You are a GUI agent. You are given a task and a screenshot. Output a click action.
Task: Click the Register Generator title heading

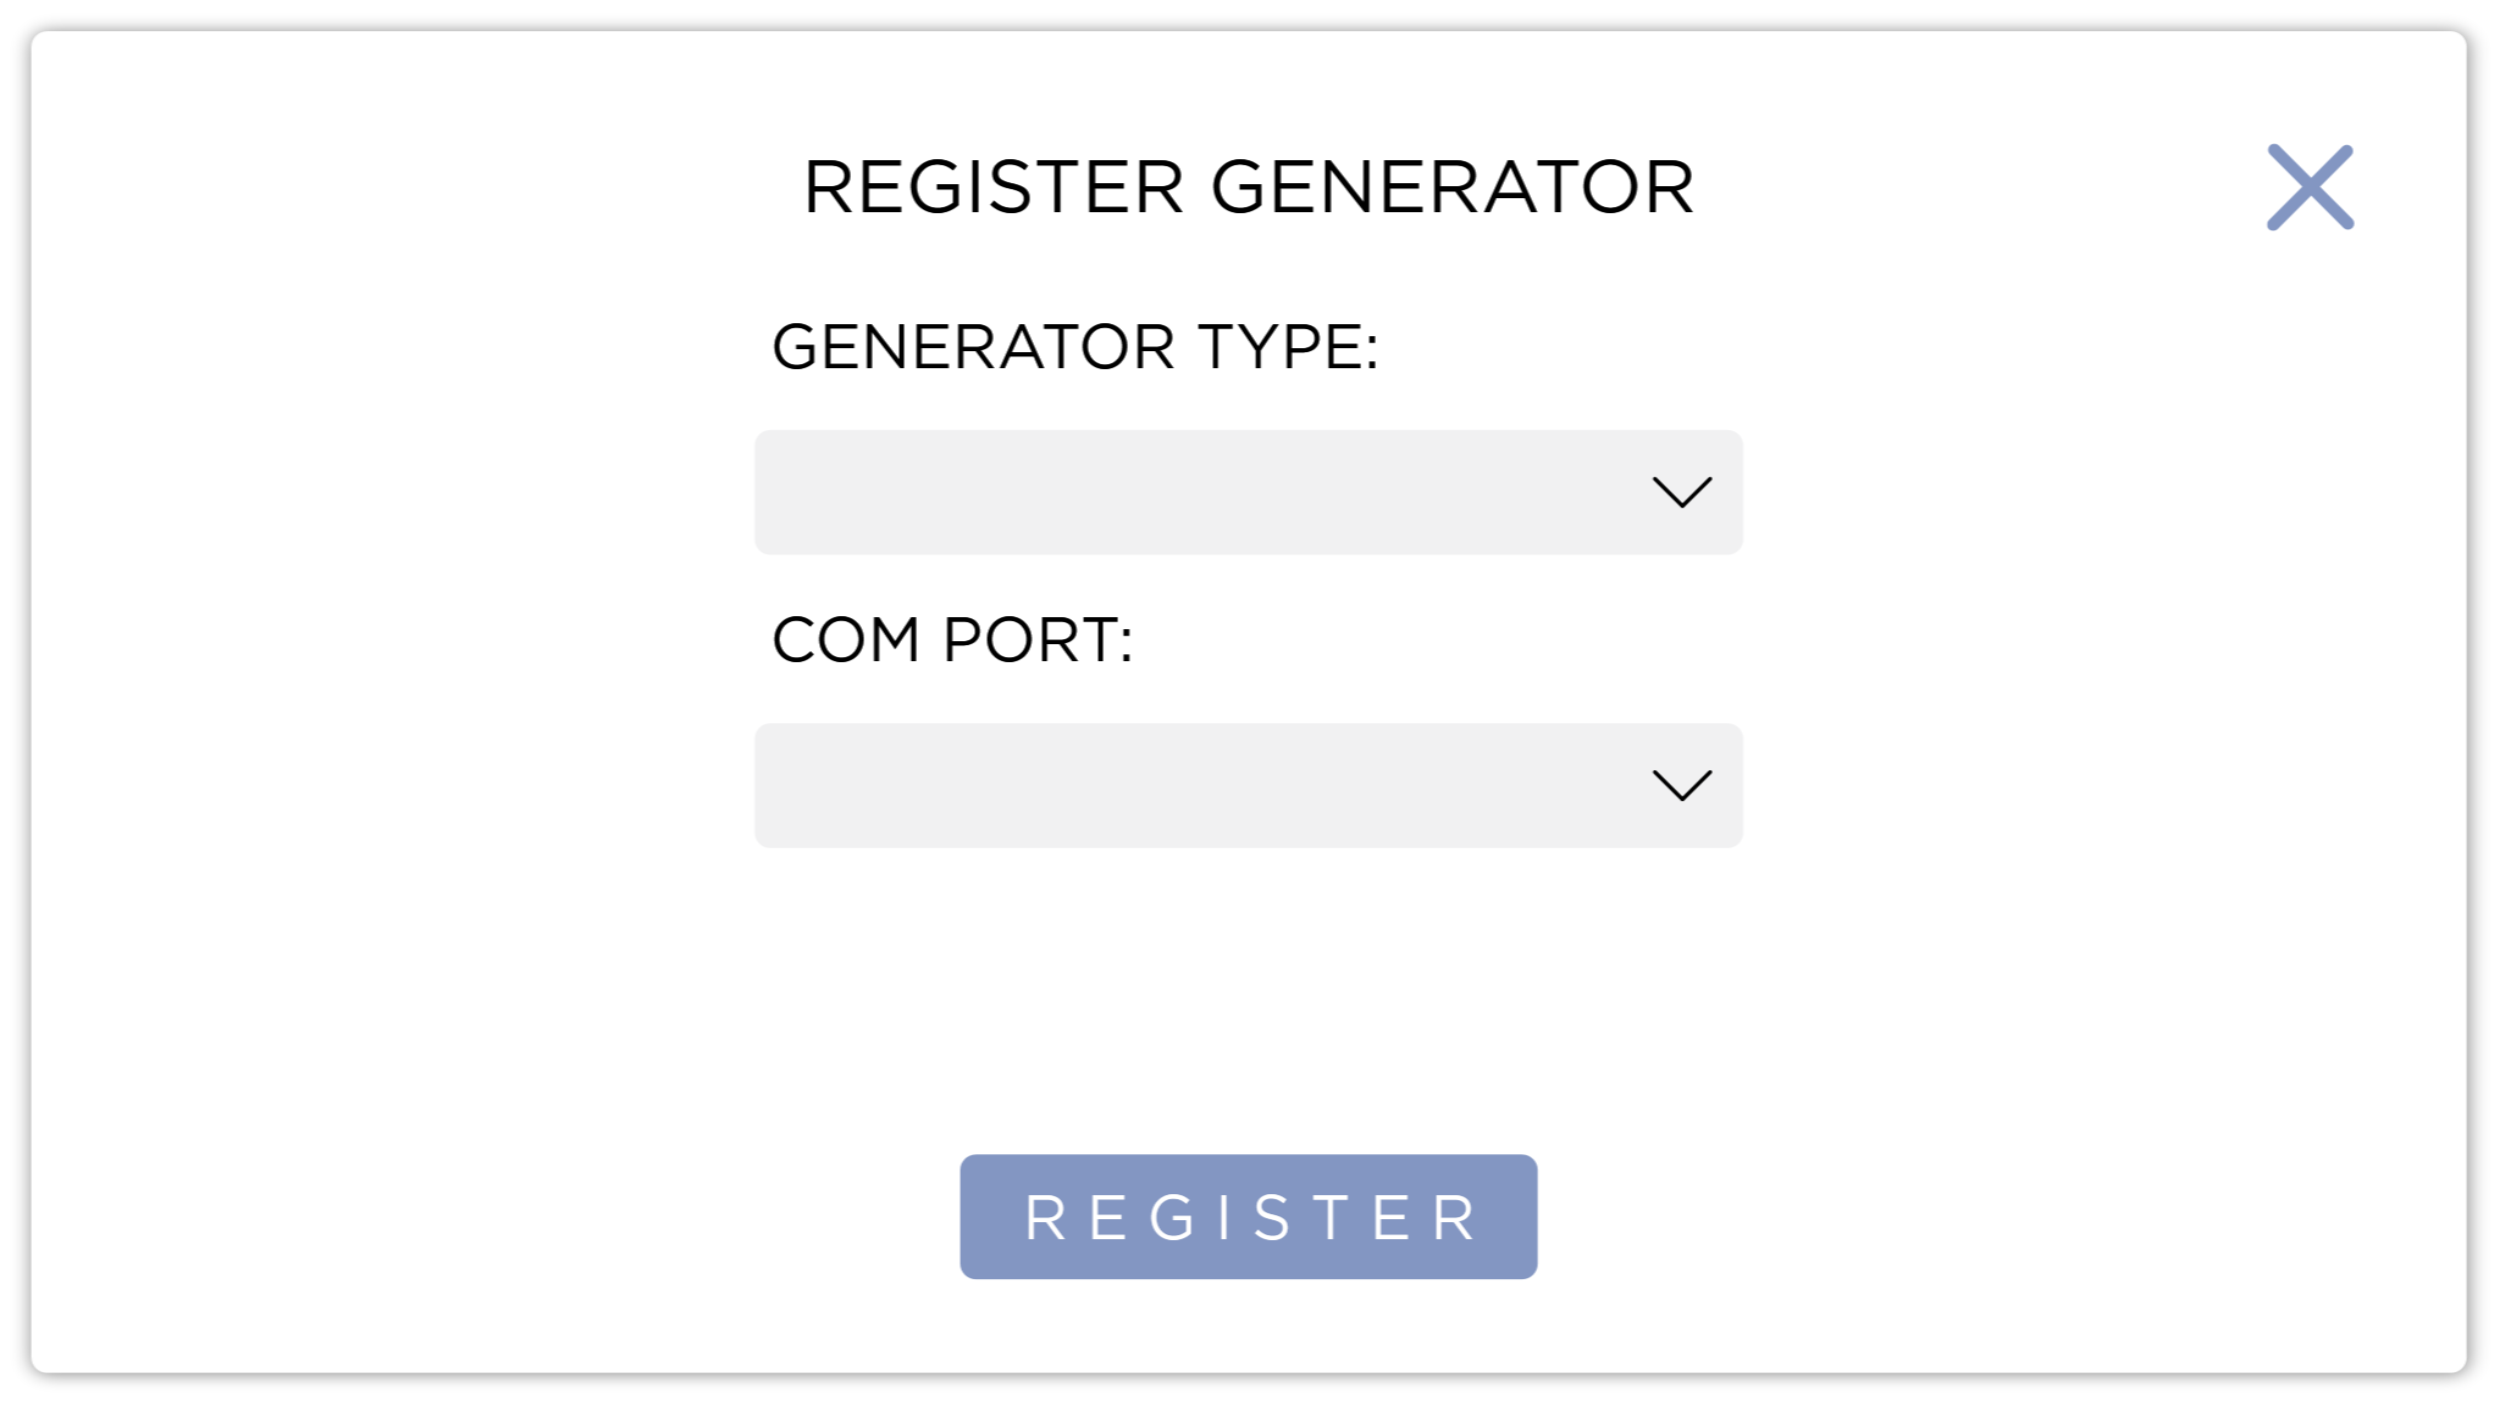coord(1248,187)
